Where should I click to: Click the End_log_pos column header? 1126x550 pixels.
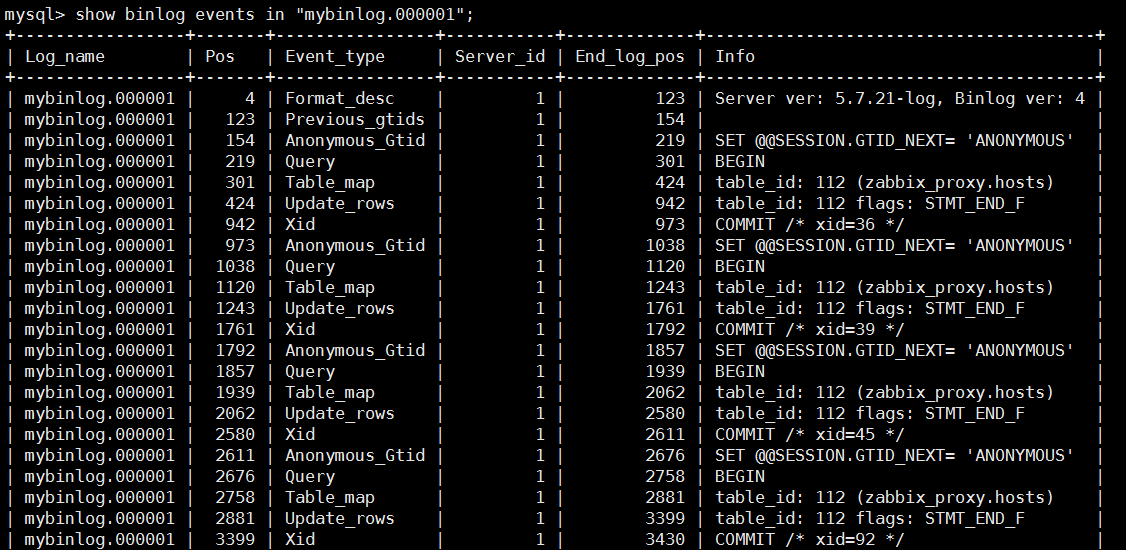tap(630, 57)
